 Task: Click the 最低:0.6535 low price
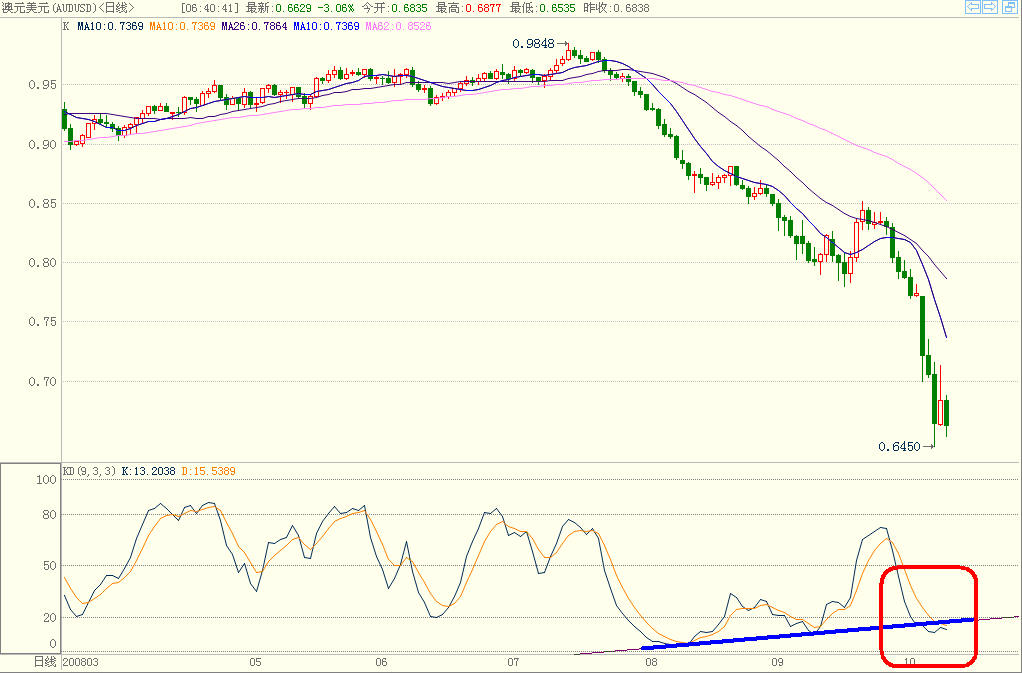(542, 8)
